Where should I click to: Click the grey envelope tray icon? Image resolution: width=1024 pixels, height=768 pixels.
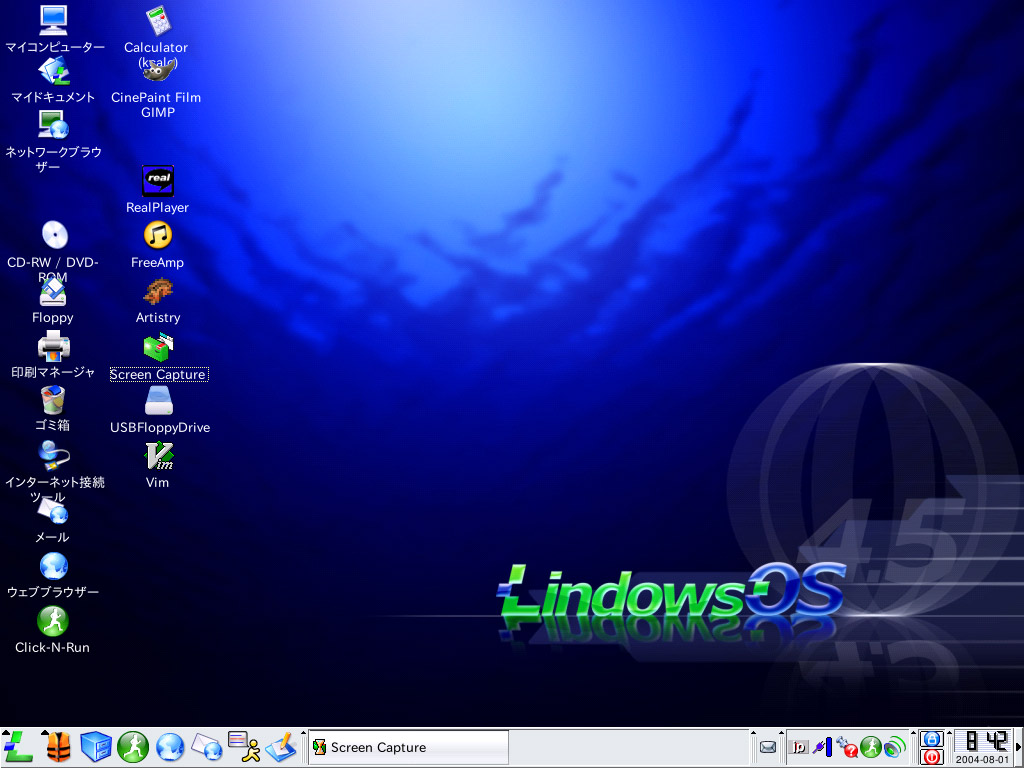768,746
